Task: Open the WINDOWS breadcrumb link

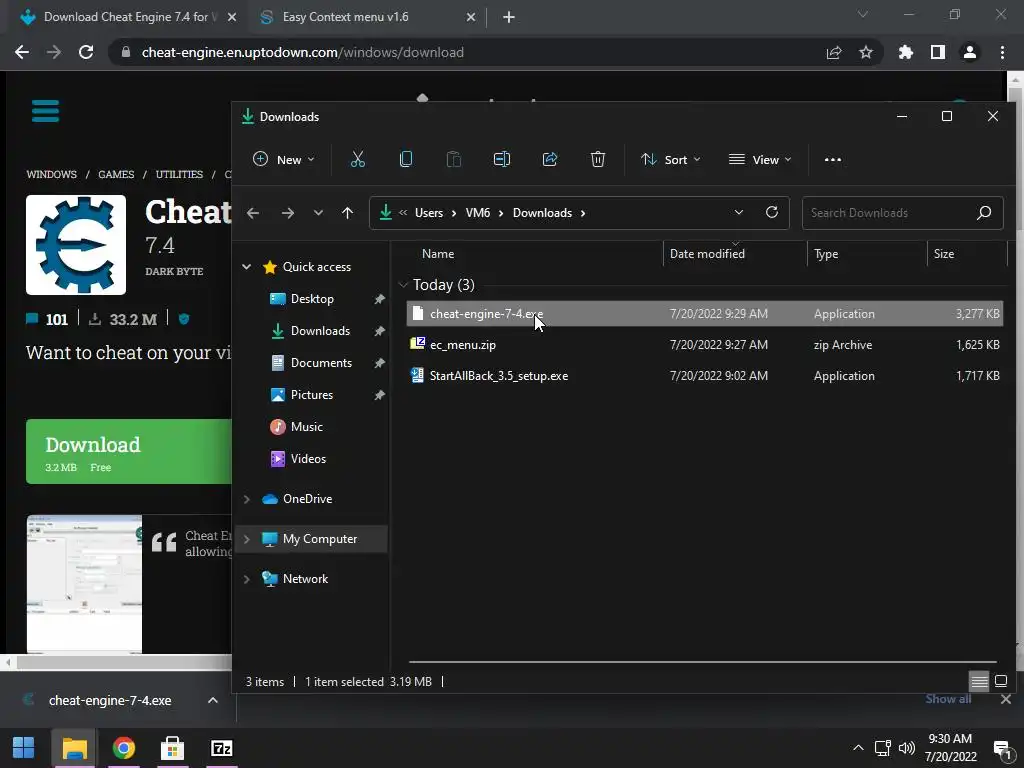Action: 52,174
